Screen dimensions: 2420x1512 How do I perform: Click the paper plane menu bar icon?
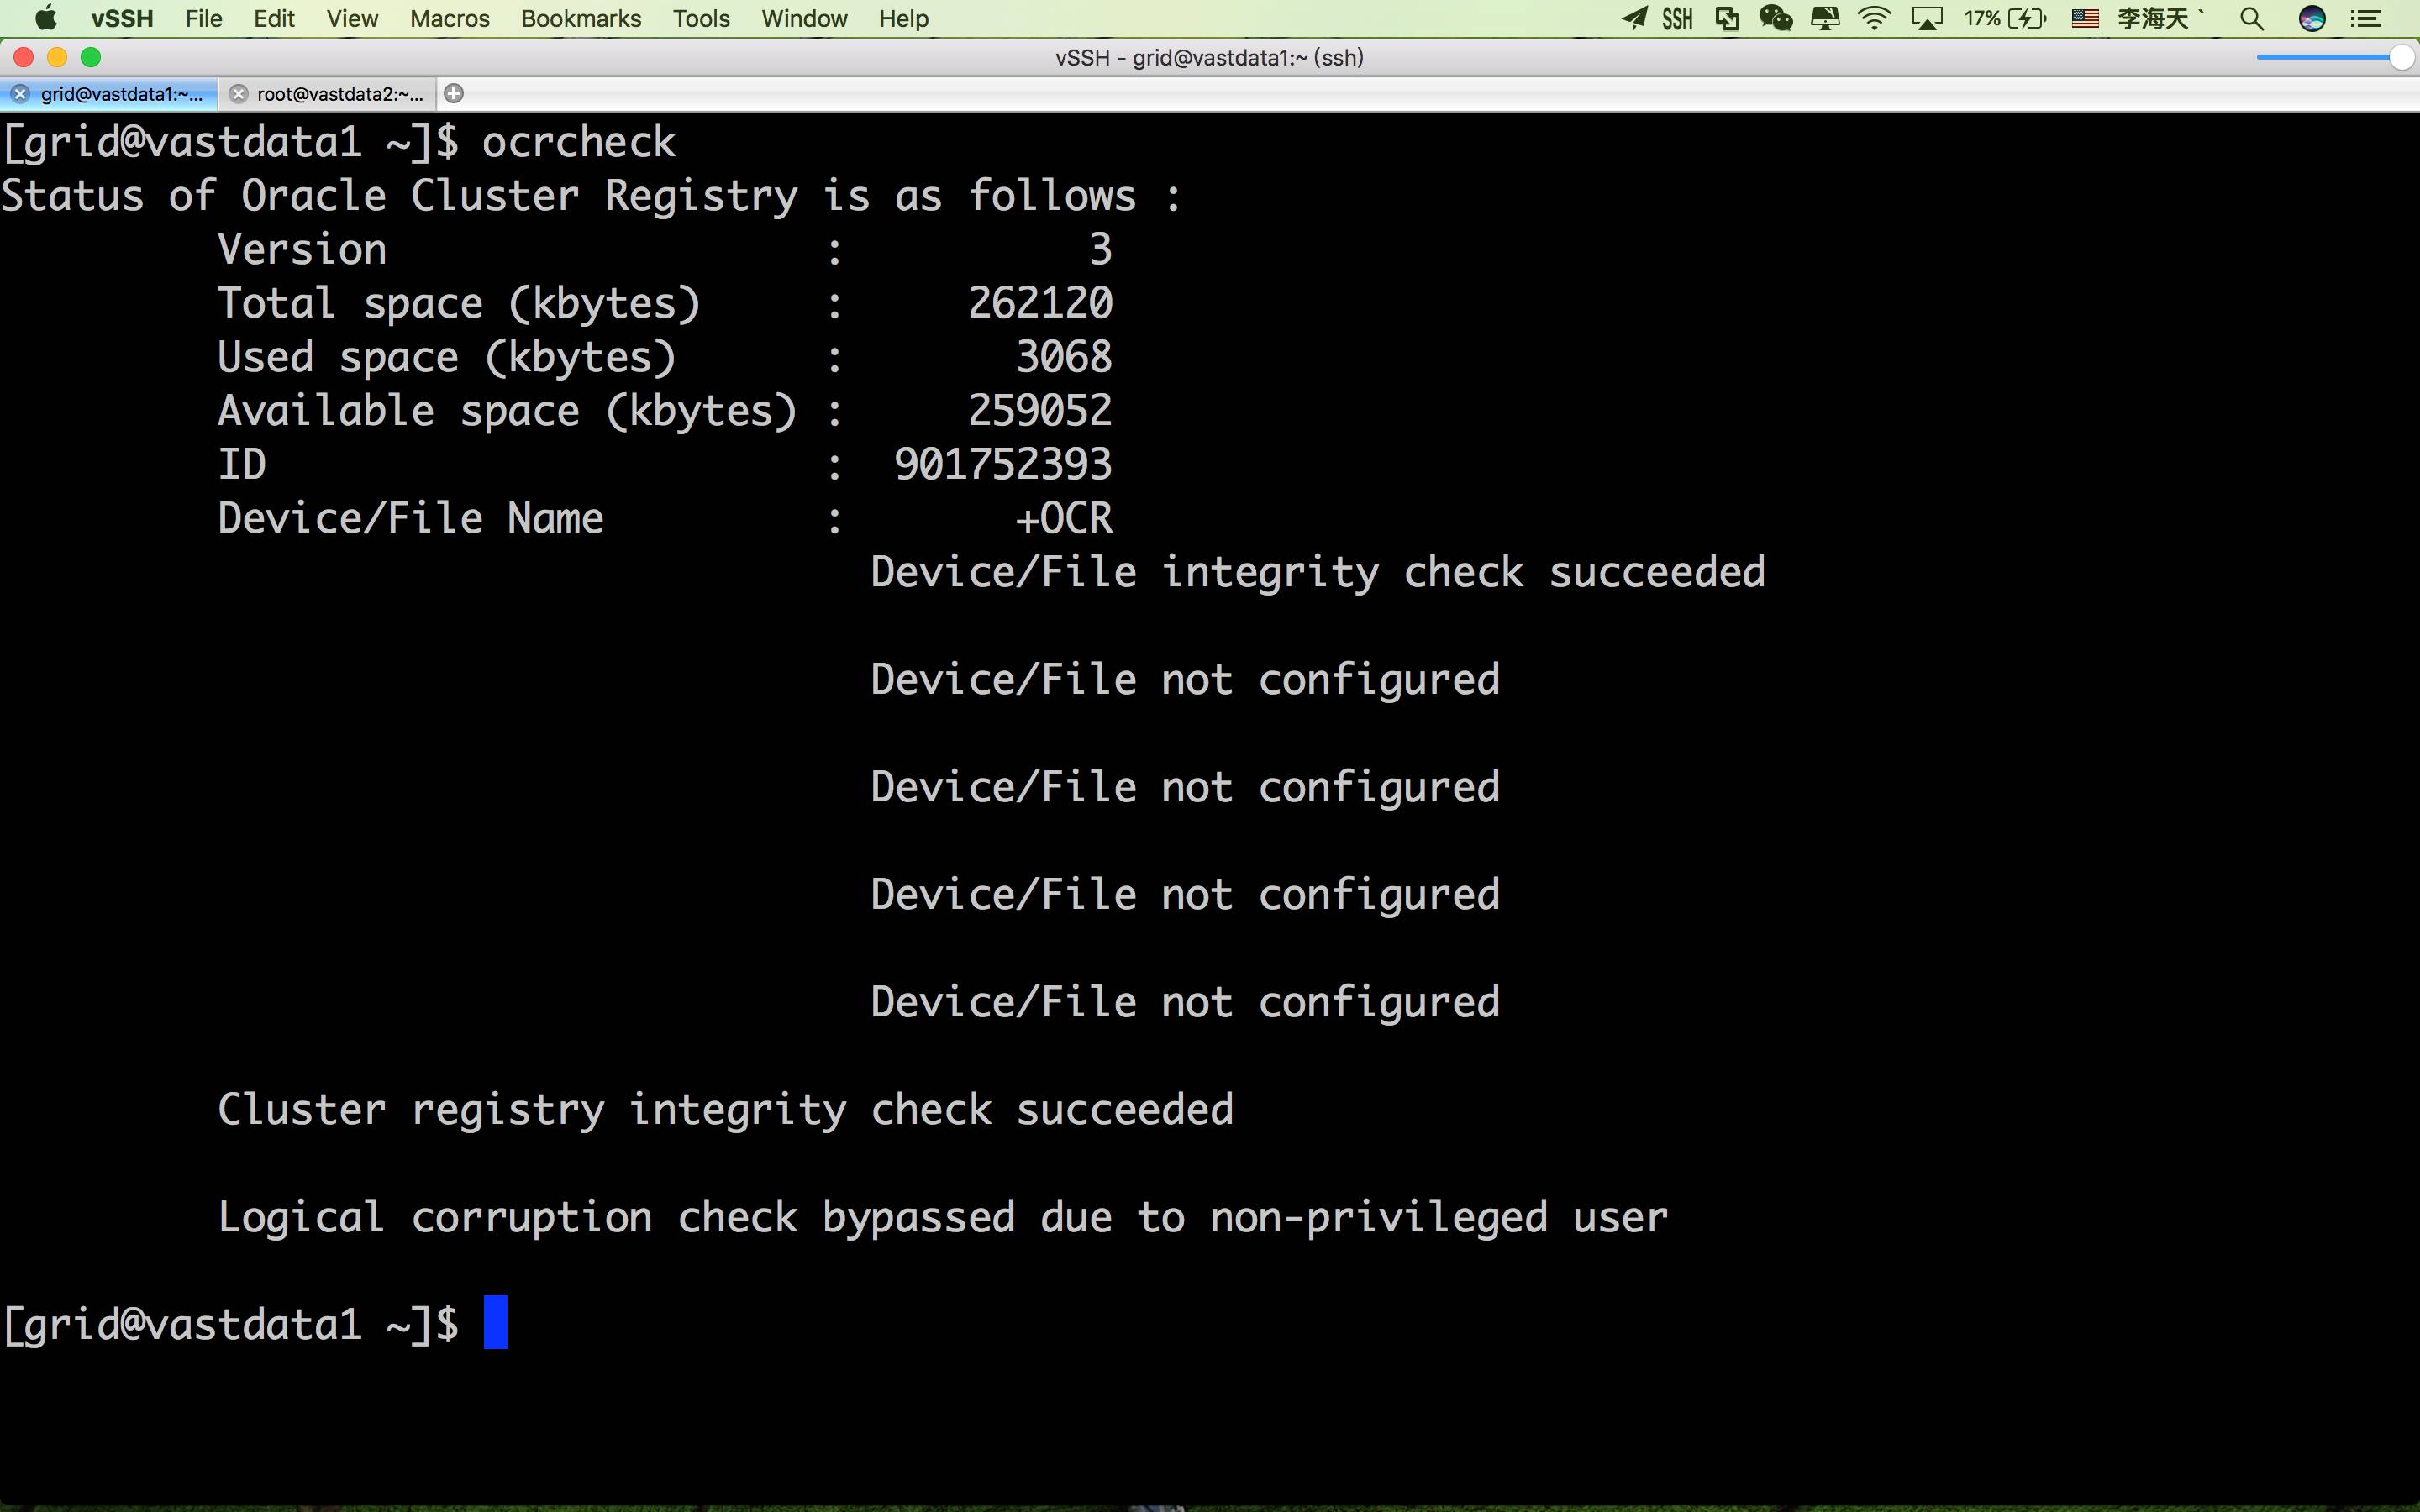tap(1634, 18)
